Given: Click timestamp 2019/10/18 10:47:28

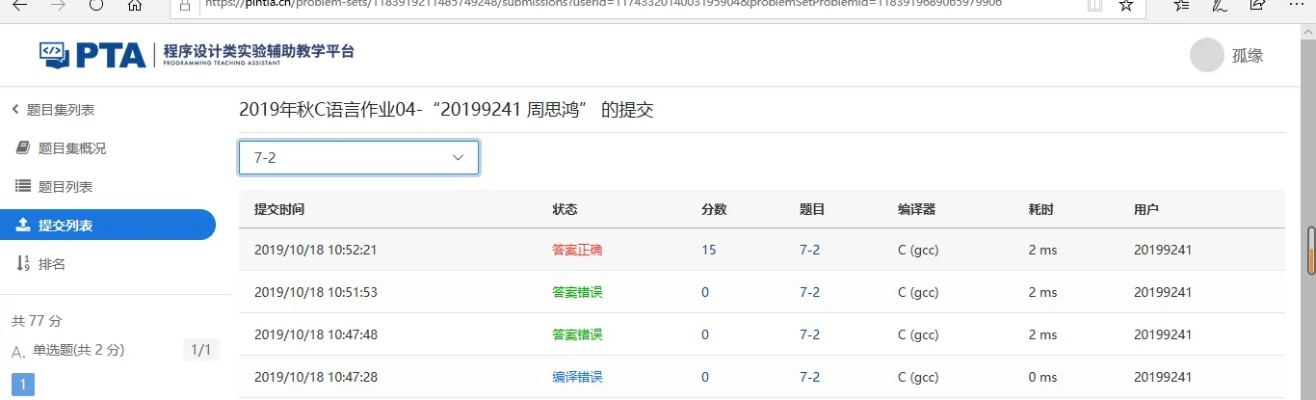Looking at the screenshot, I should [315, 377].
